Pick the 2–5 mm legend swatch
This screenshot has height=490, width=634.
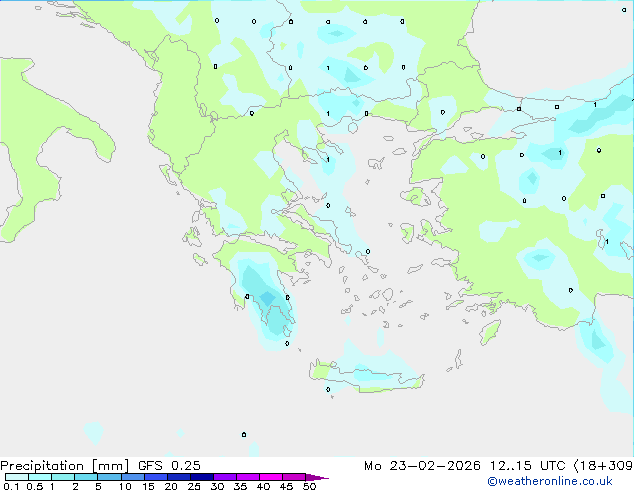click(86, 477)
